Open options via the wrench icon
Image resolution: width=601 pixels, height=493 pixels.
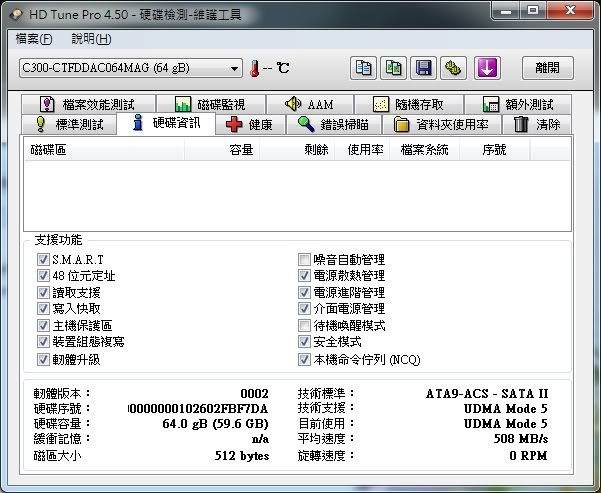click(453, 68)
